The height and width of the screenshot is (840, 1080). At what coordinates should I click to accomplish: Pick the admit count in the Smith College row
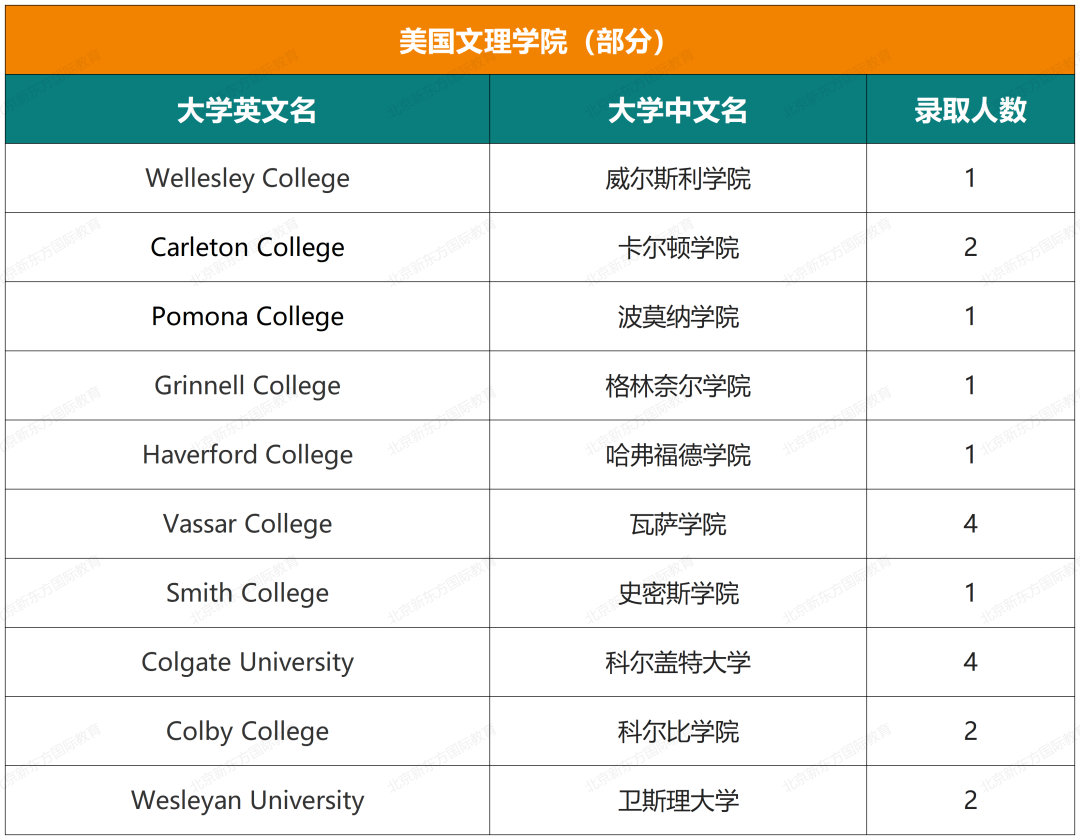tap(970, 593)
